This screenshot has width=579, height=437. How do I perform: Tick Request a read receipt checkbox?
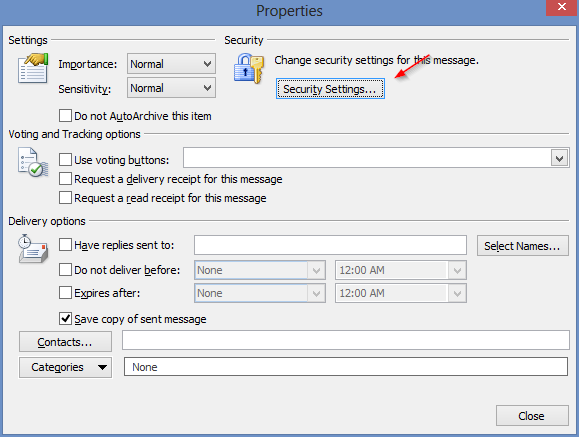pos(65,198)
